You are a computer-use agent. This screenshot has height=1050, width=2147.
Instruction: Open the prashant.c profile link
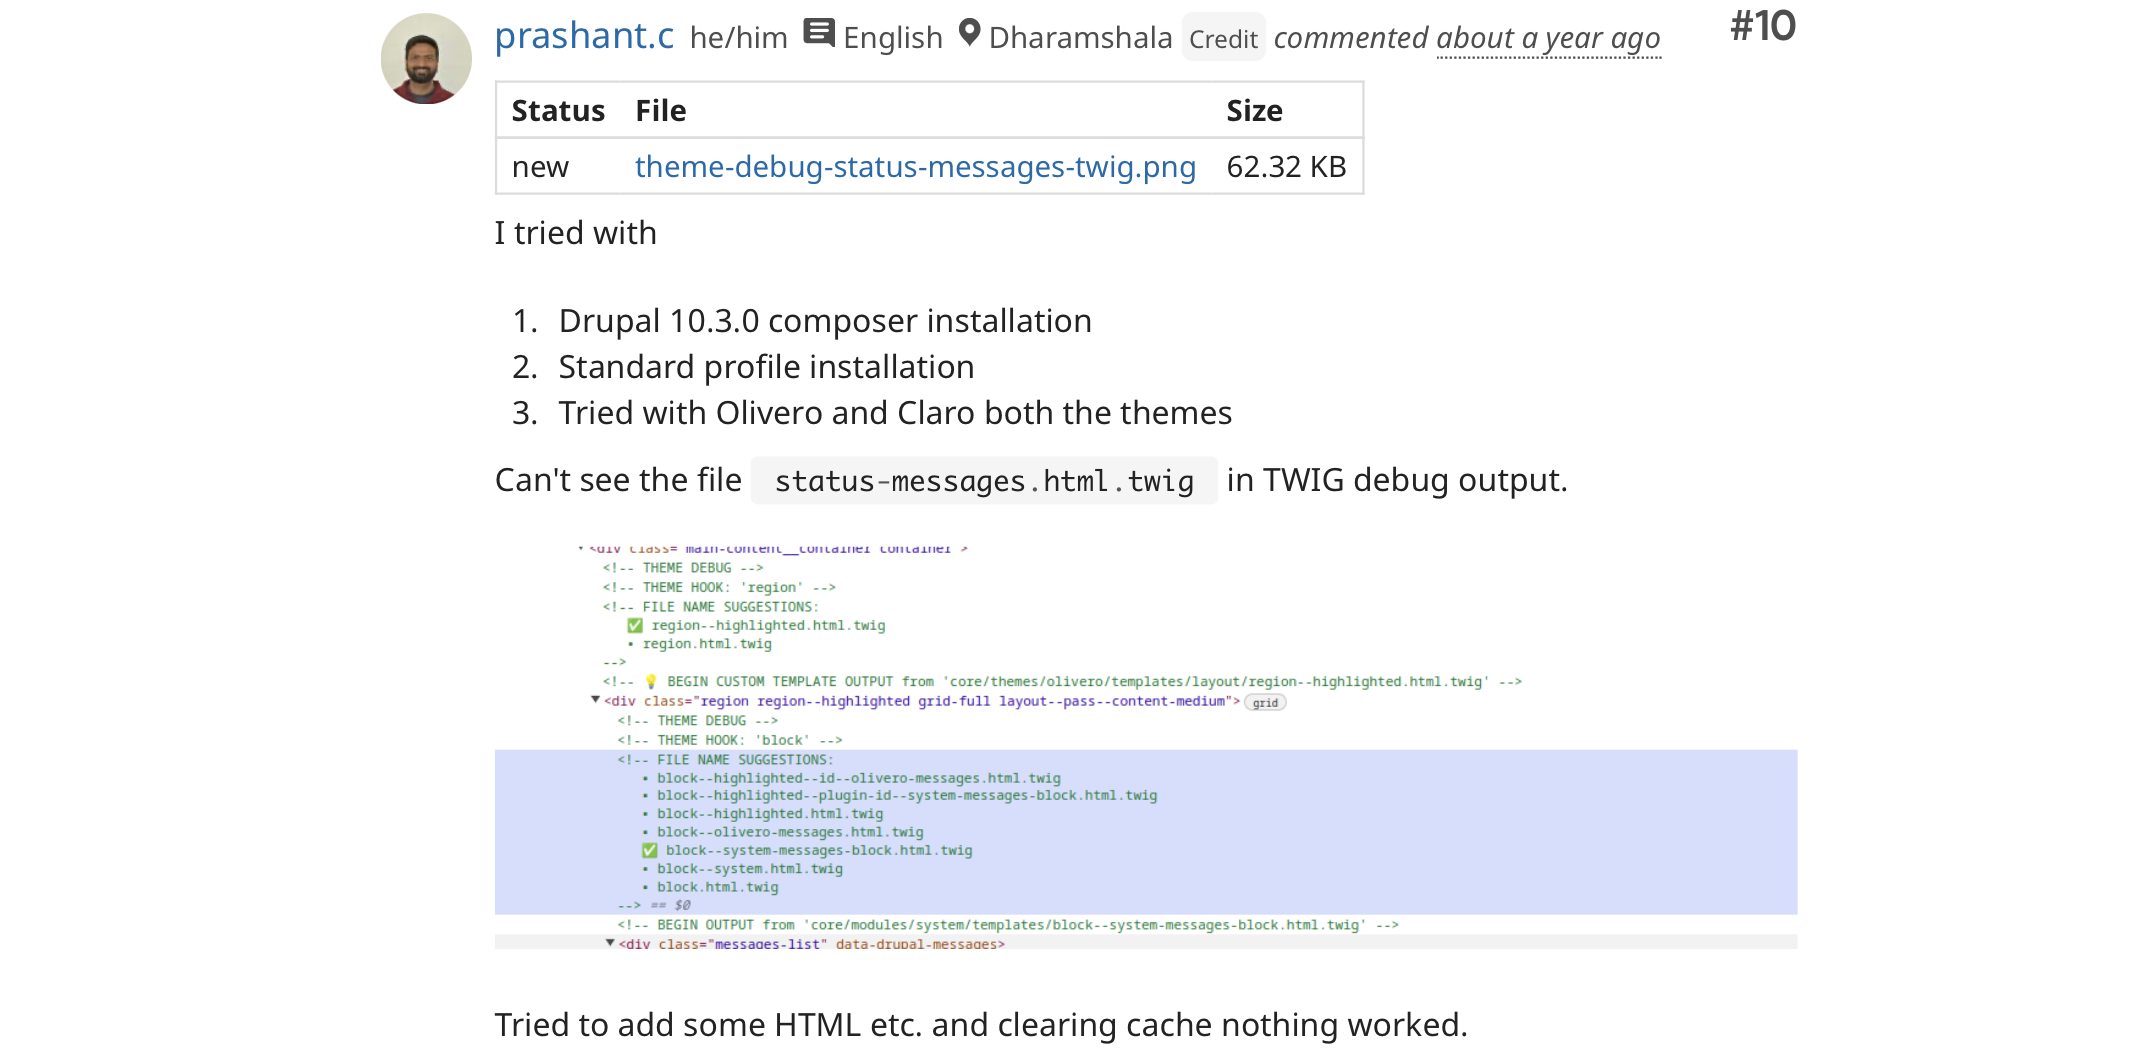point(584,37)
